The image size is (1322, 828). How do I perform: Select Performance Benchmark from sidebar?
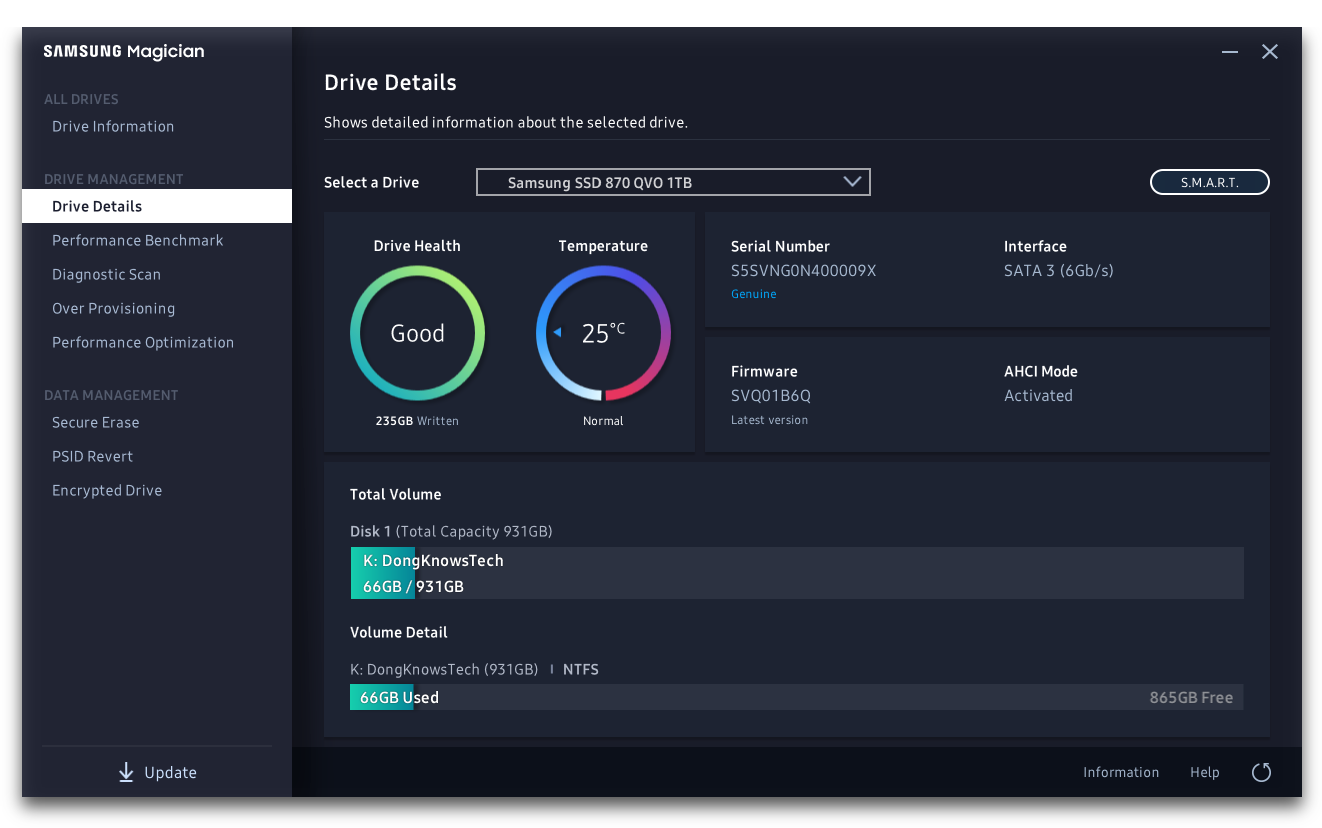(138, 240)
